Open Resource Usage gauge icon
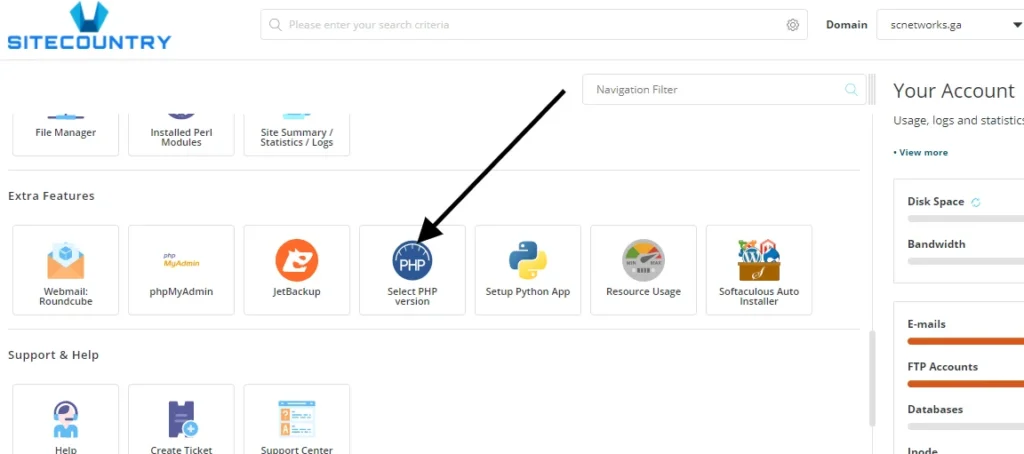1024x454 pixels. coord(643,260)
